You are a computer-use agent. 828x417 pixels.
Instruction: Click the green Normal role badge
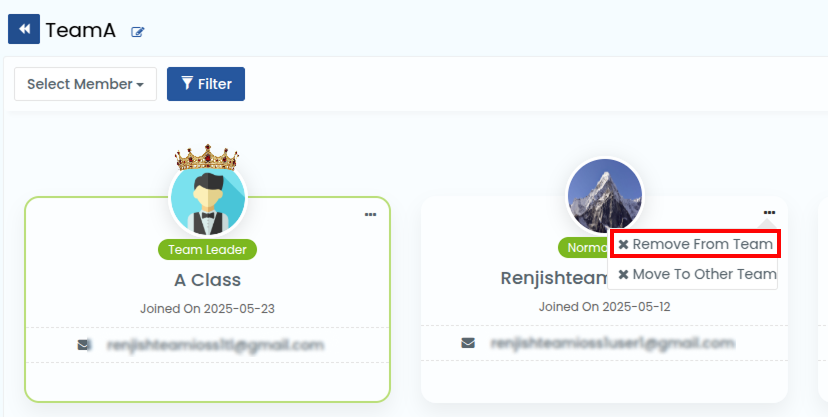point(583,248)
